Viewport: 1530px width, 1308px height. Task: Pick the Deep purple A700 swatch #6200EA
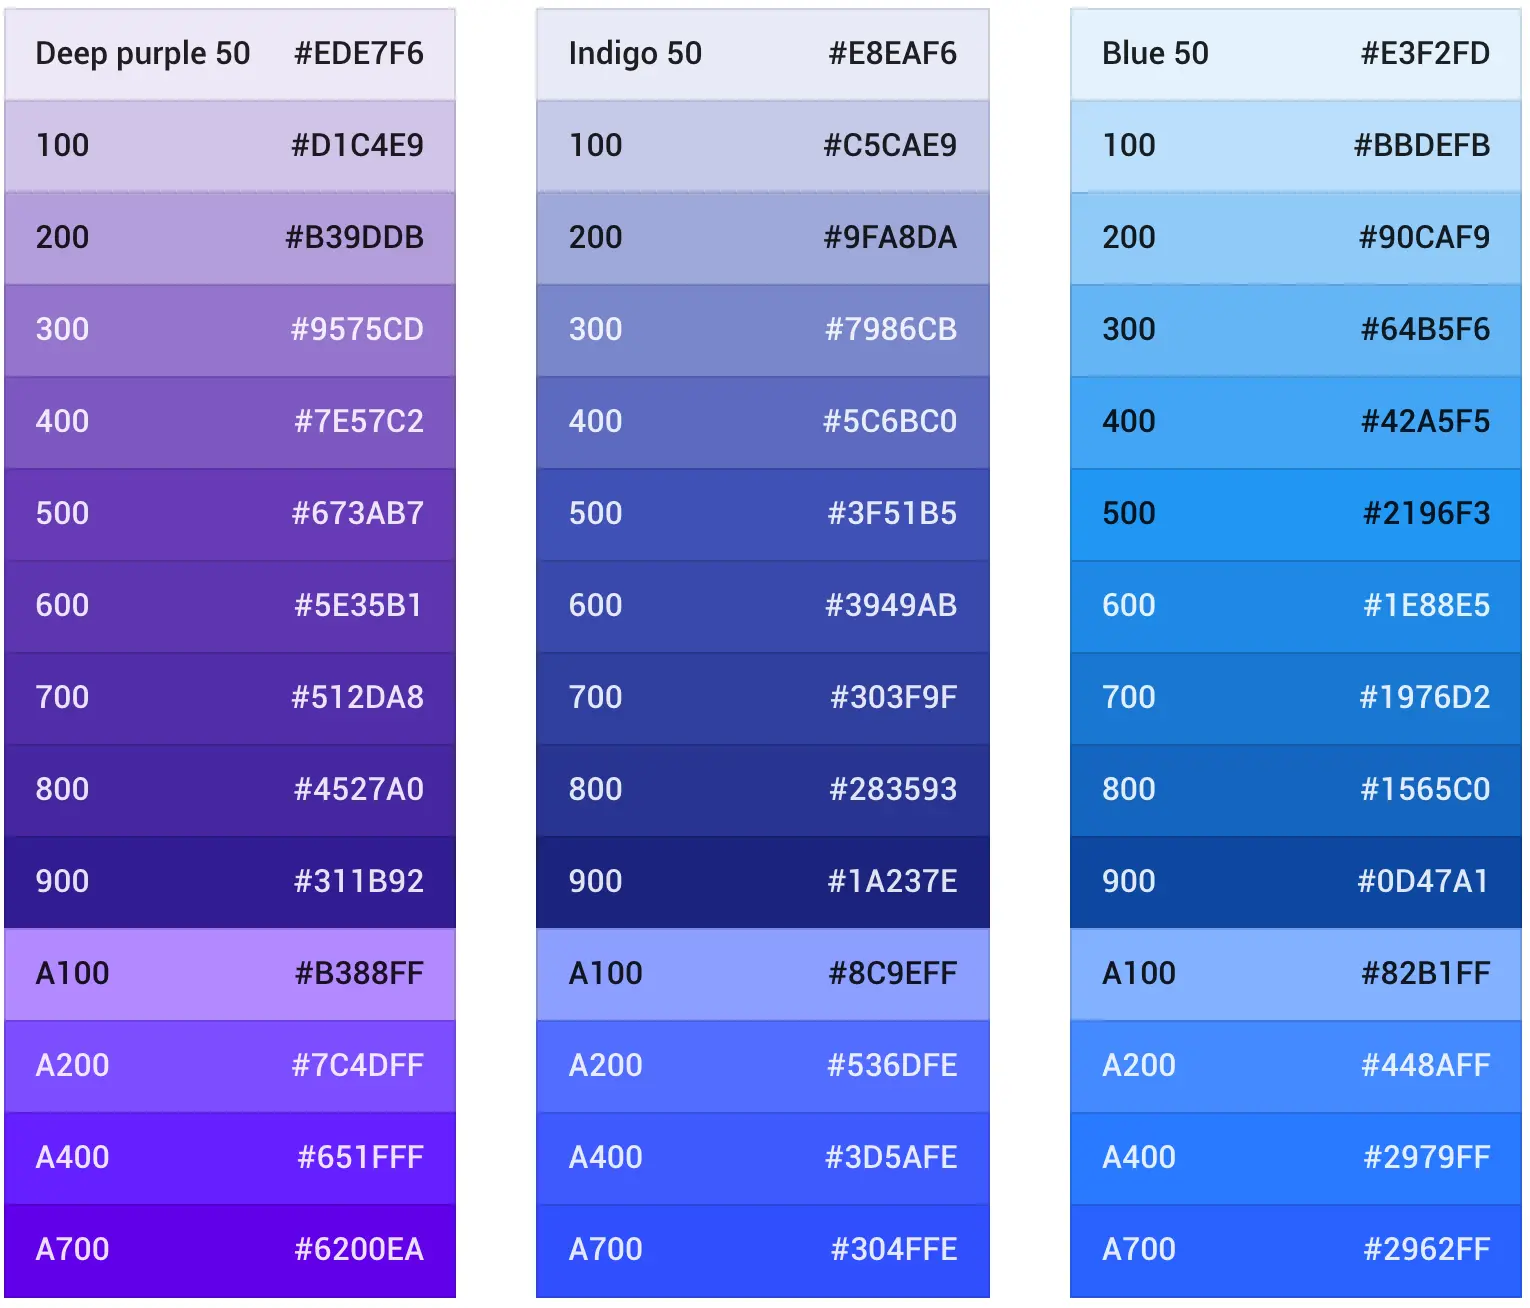click(x=230, y=1251)
